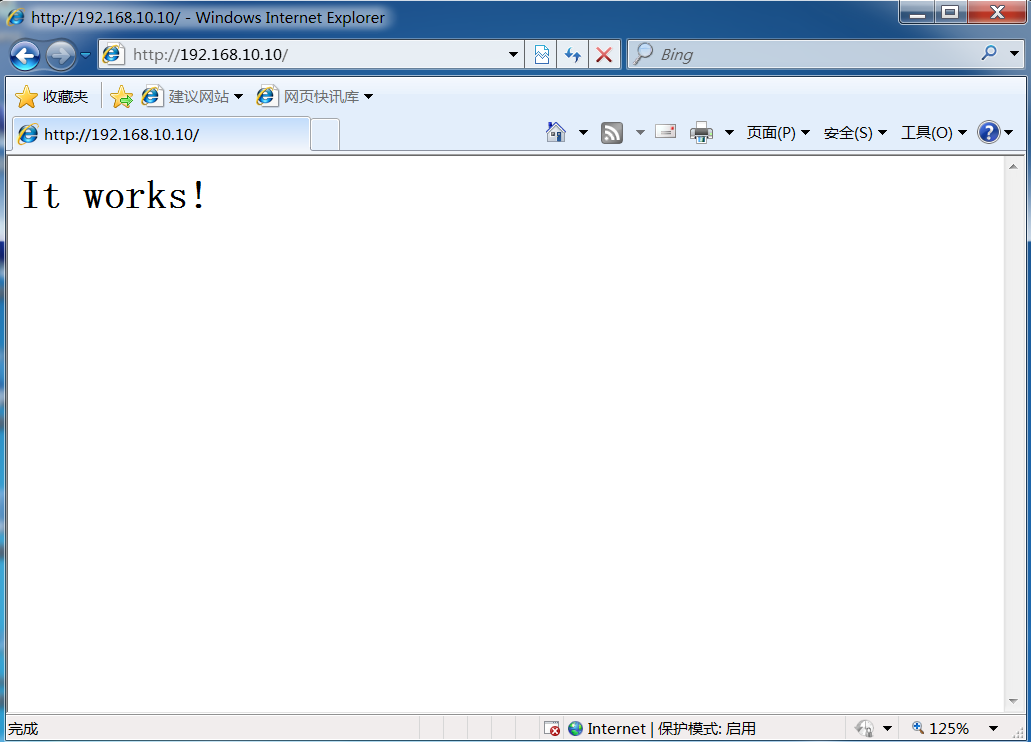Click the Home page icon
Image resolution: width=1031 pixels, height=742 pixels.
coord(556,132)
